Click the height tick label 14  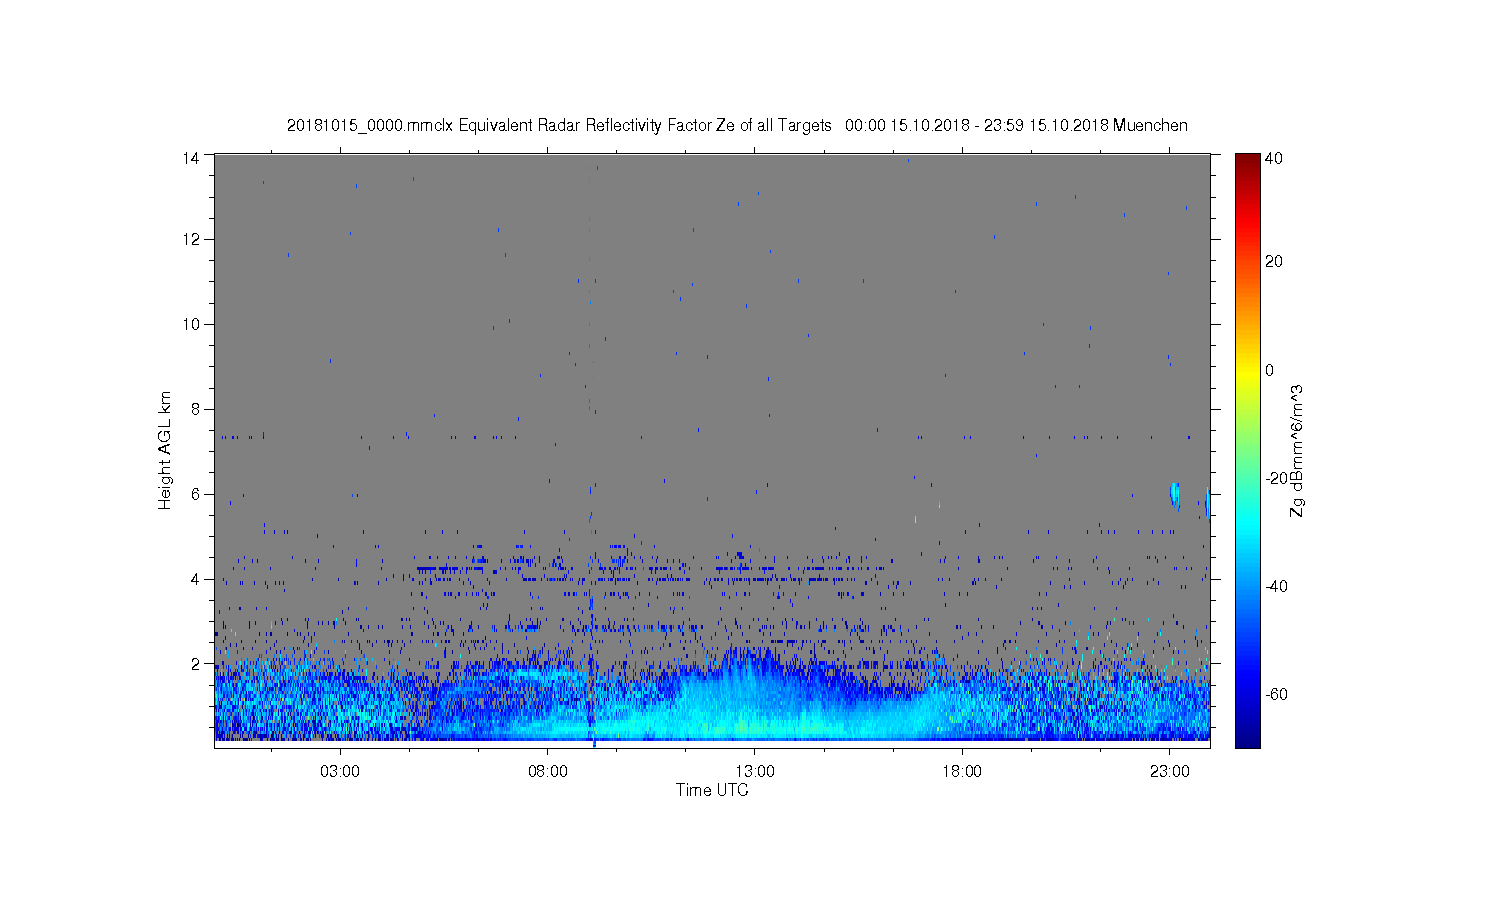click(191, 157)
